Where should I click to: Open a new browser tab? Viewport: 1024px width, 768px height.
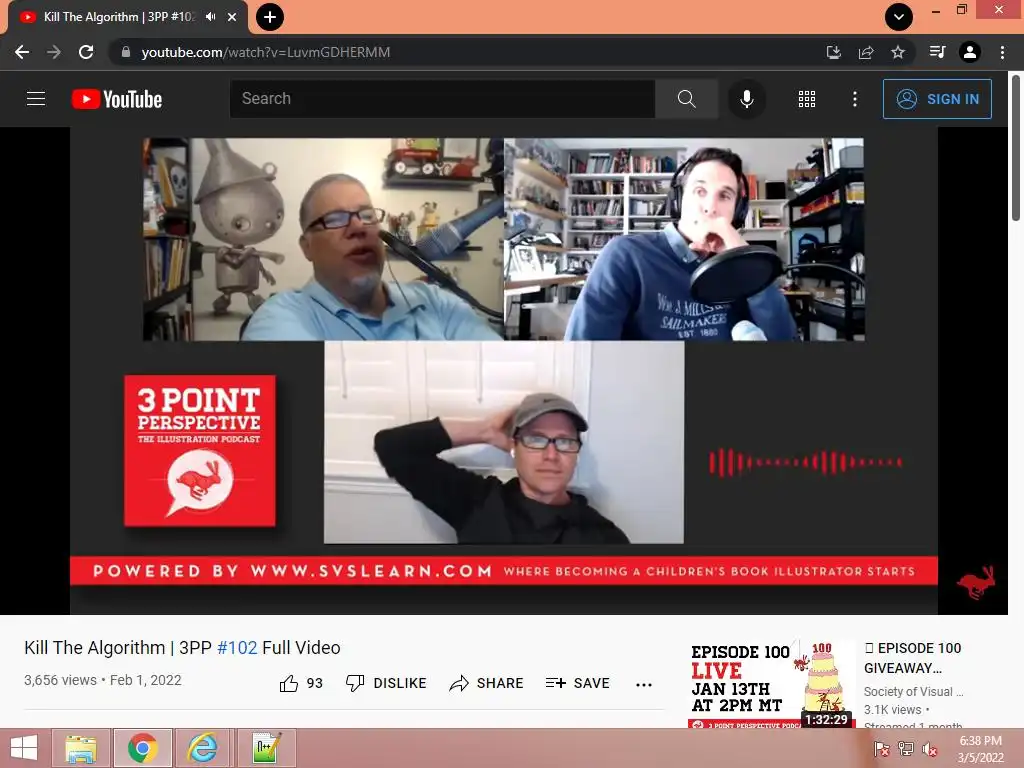point(270,17)
